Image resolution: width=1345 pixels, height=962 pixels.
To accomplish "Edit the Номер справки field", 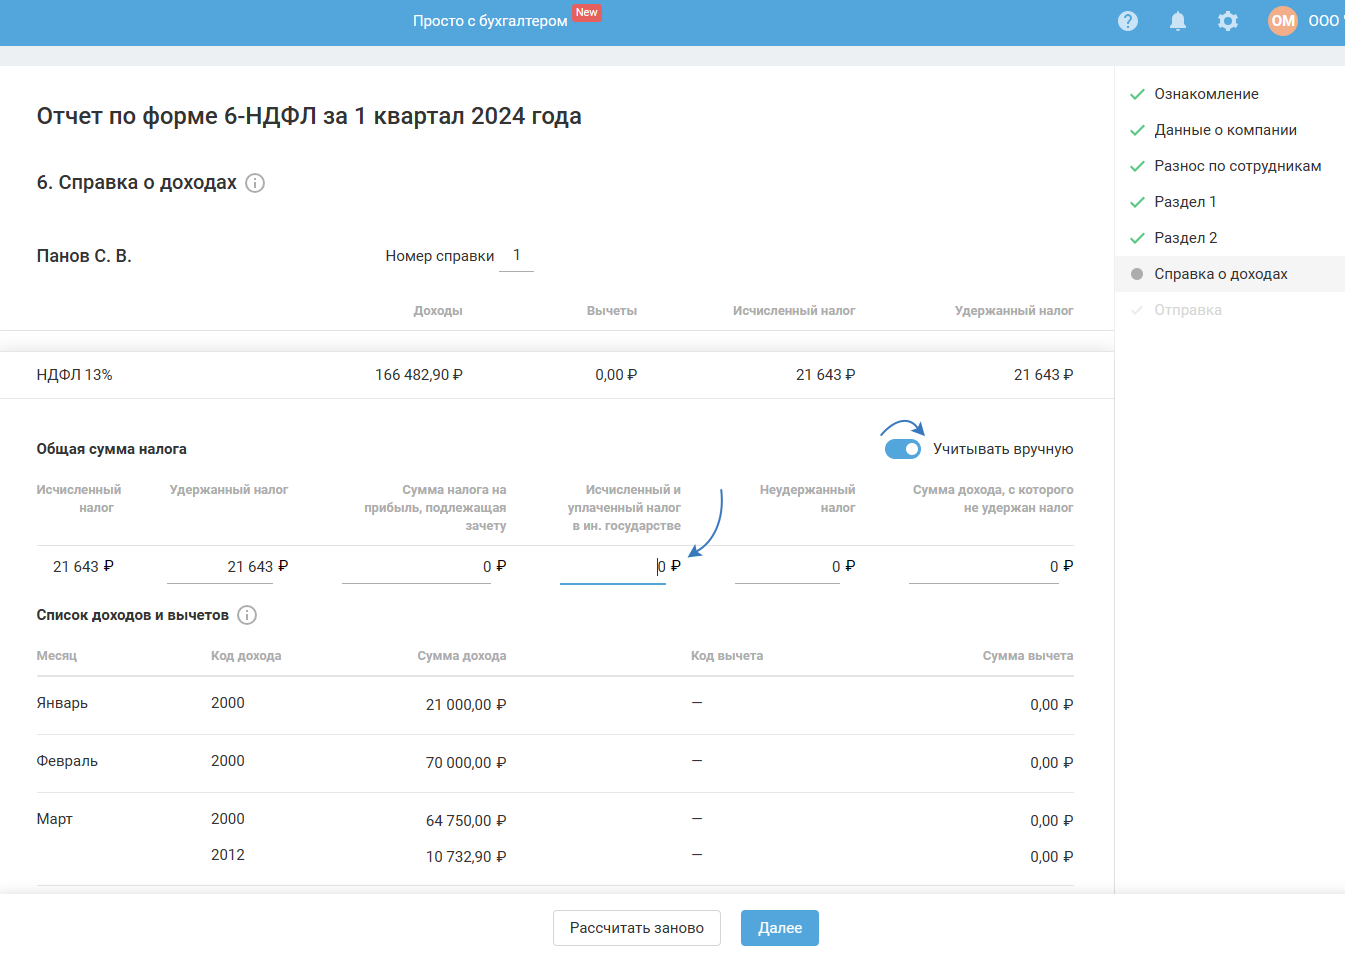I will pos(516,256).
